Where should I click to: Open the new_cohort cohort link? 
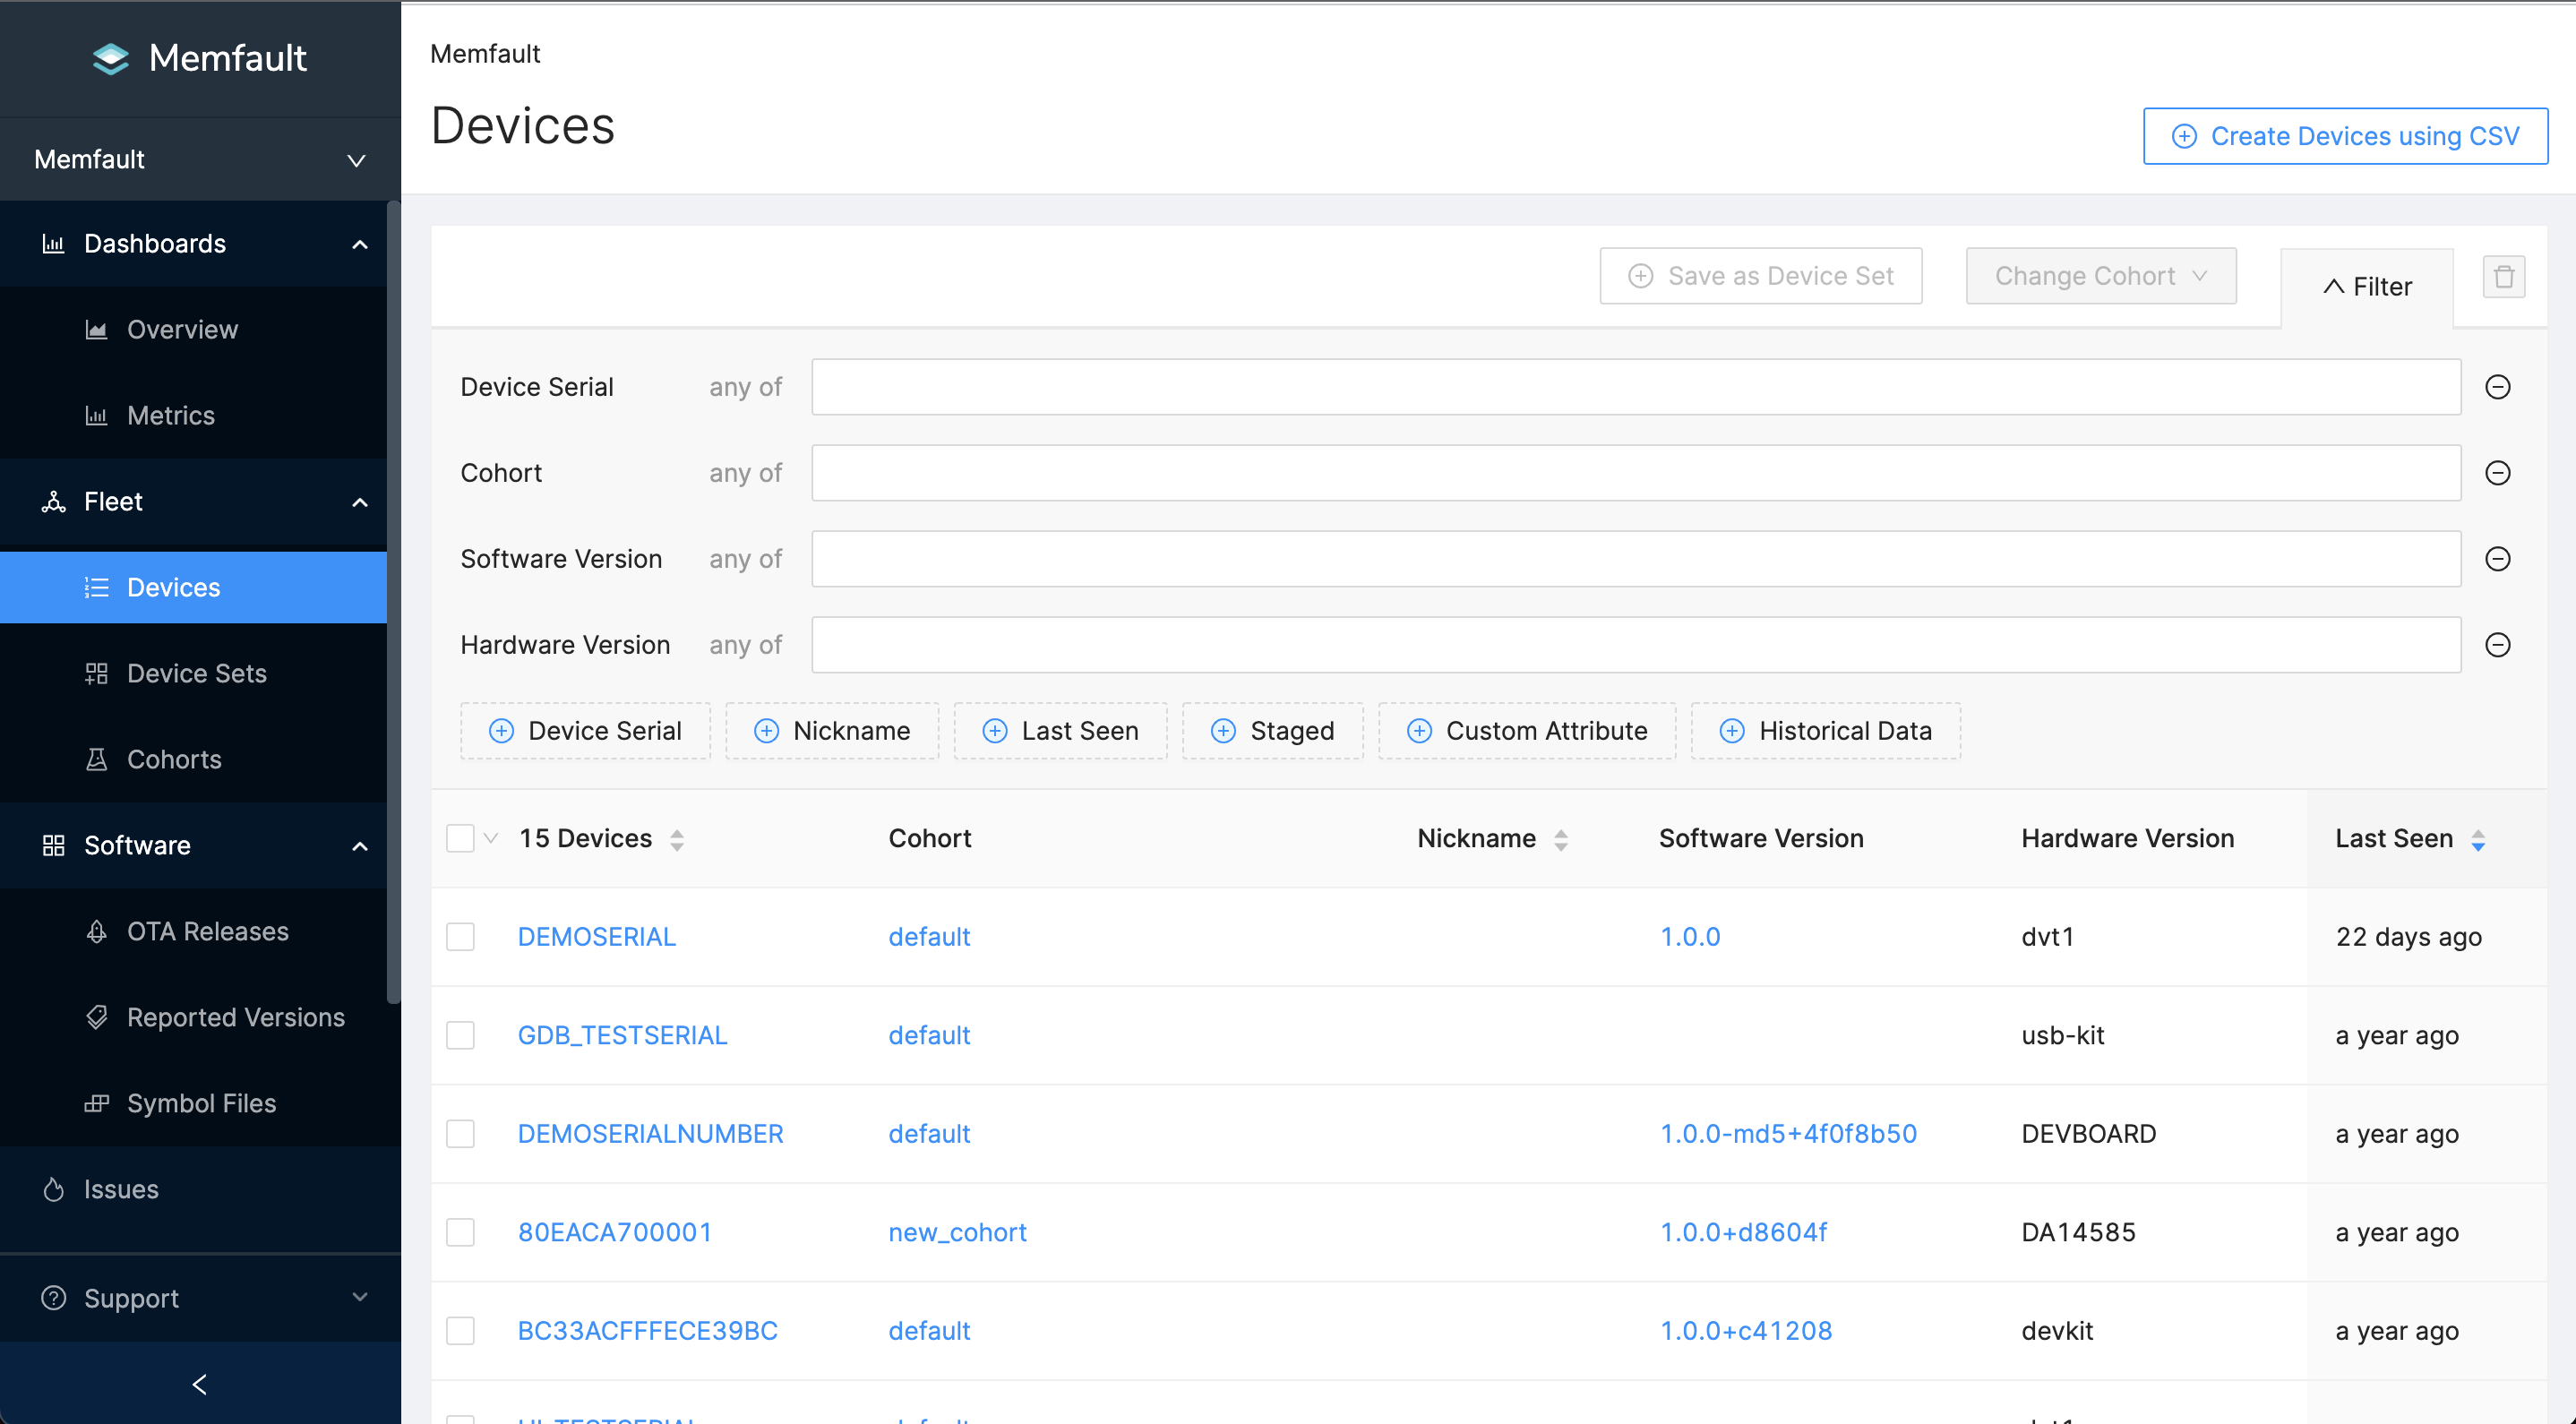coord(958,1232)
